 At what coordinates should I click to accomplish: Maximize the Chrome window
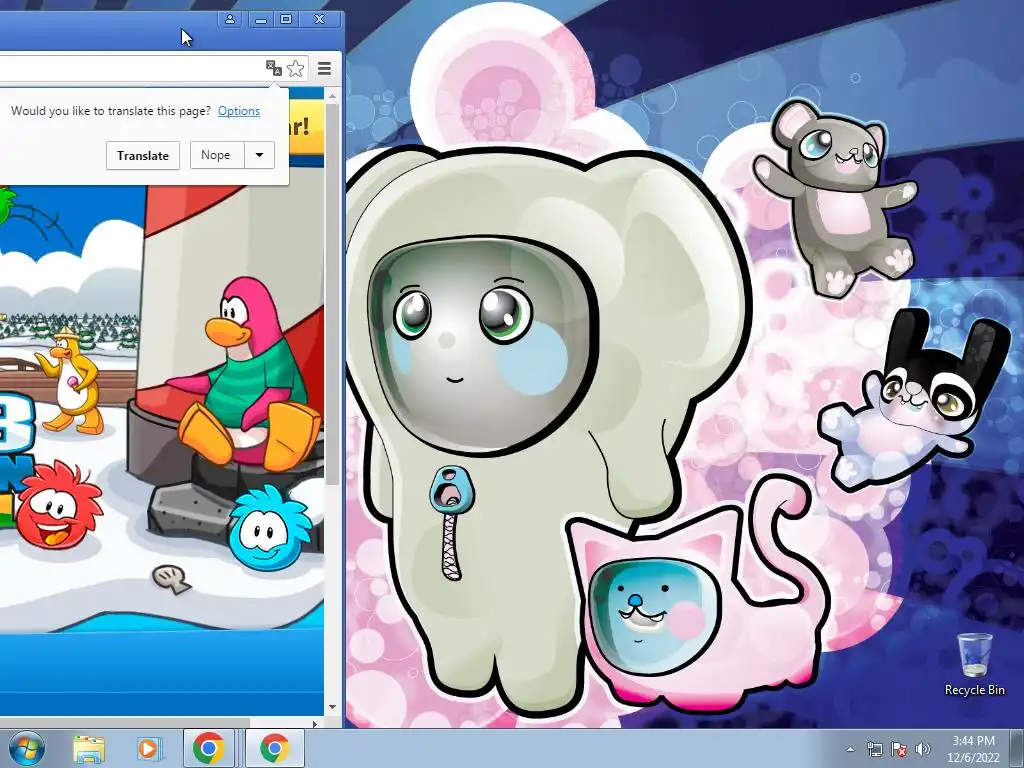tap(286, 20)
